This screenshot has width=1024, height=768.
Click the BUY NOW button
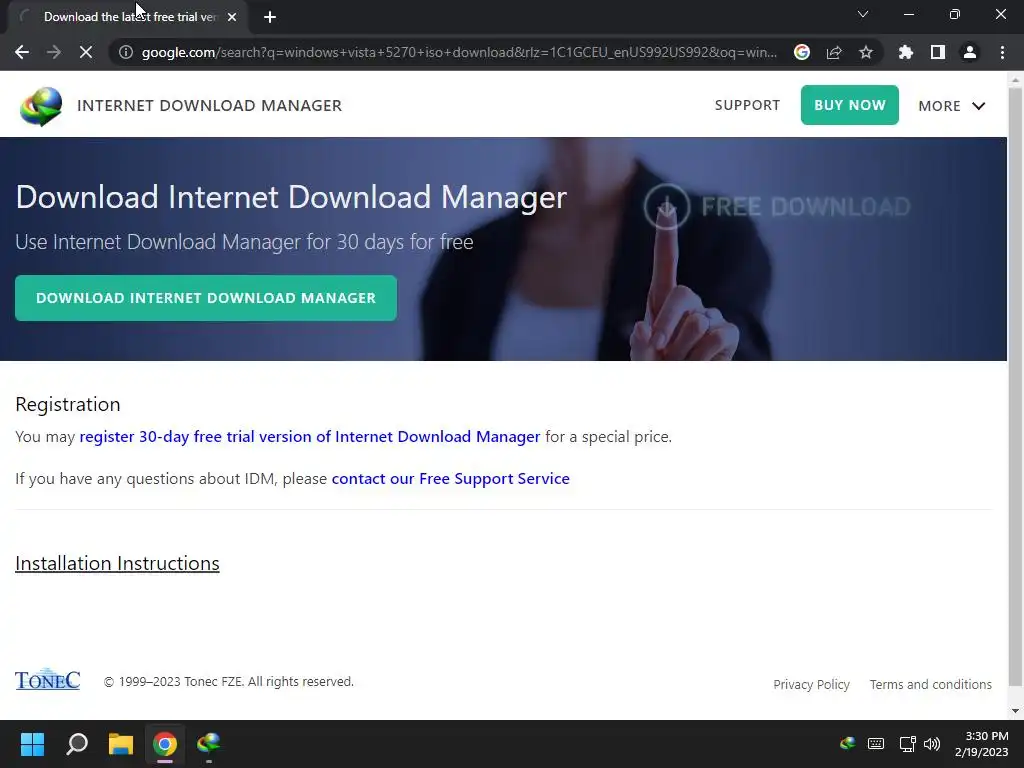[x=850, y=105]
